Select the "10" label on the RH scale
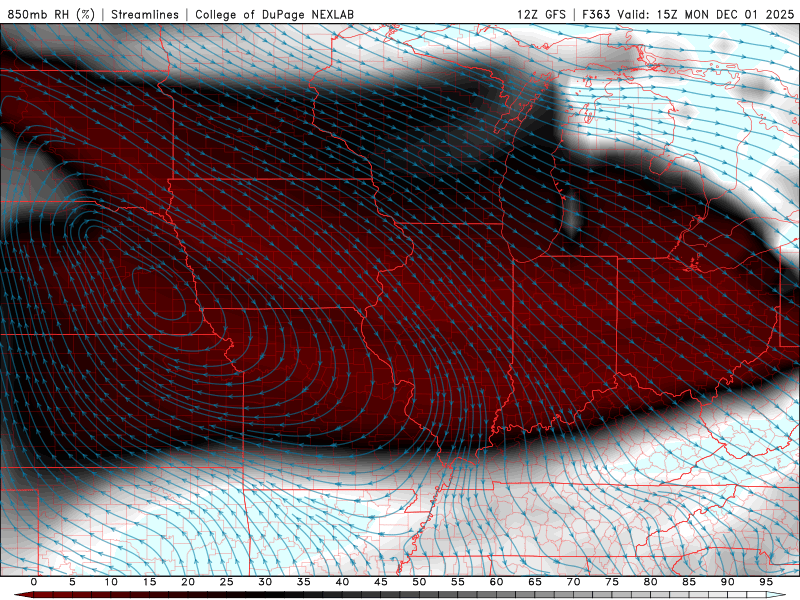The height and width of the screenshot is (600, 800). click(x=111, y=582)
